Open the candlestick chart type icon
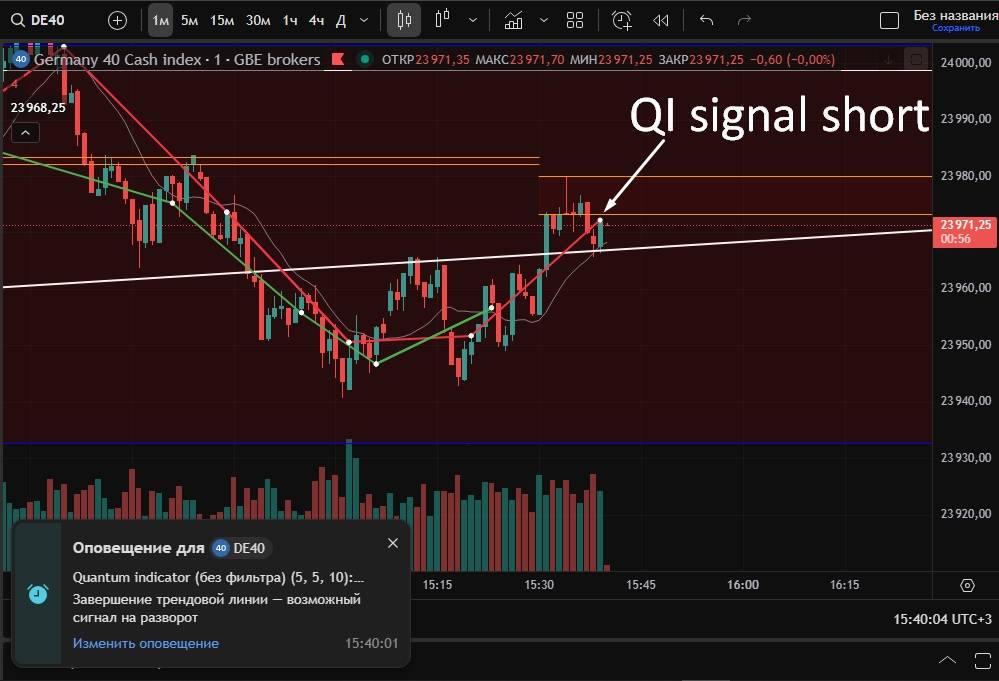This screenshot has width=999, height=681. (x=403, y=20)
